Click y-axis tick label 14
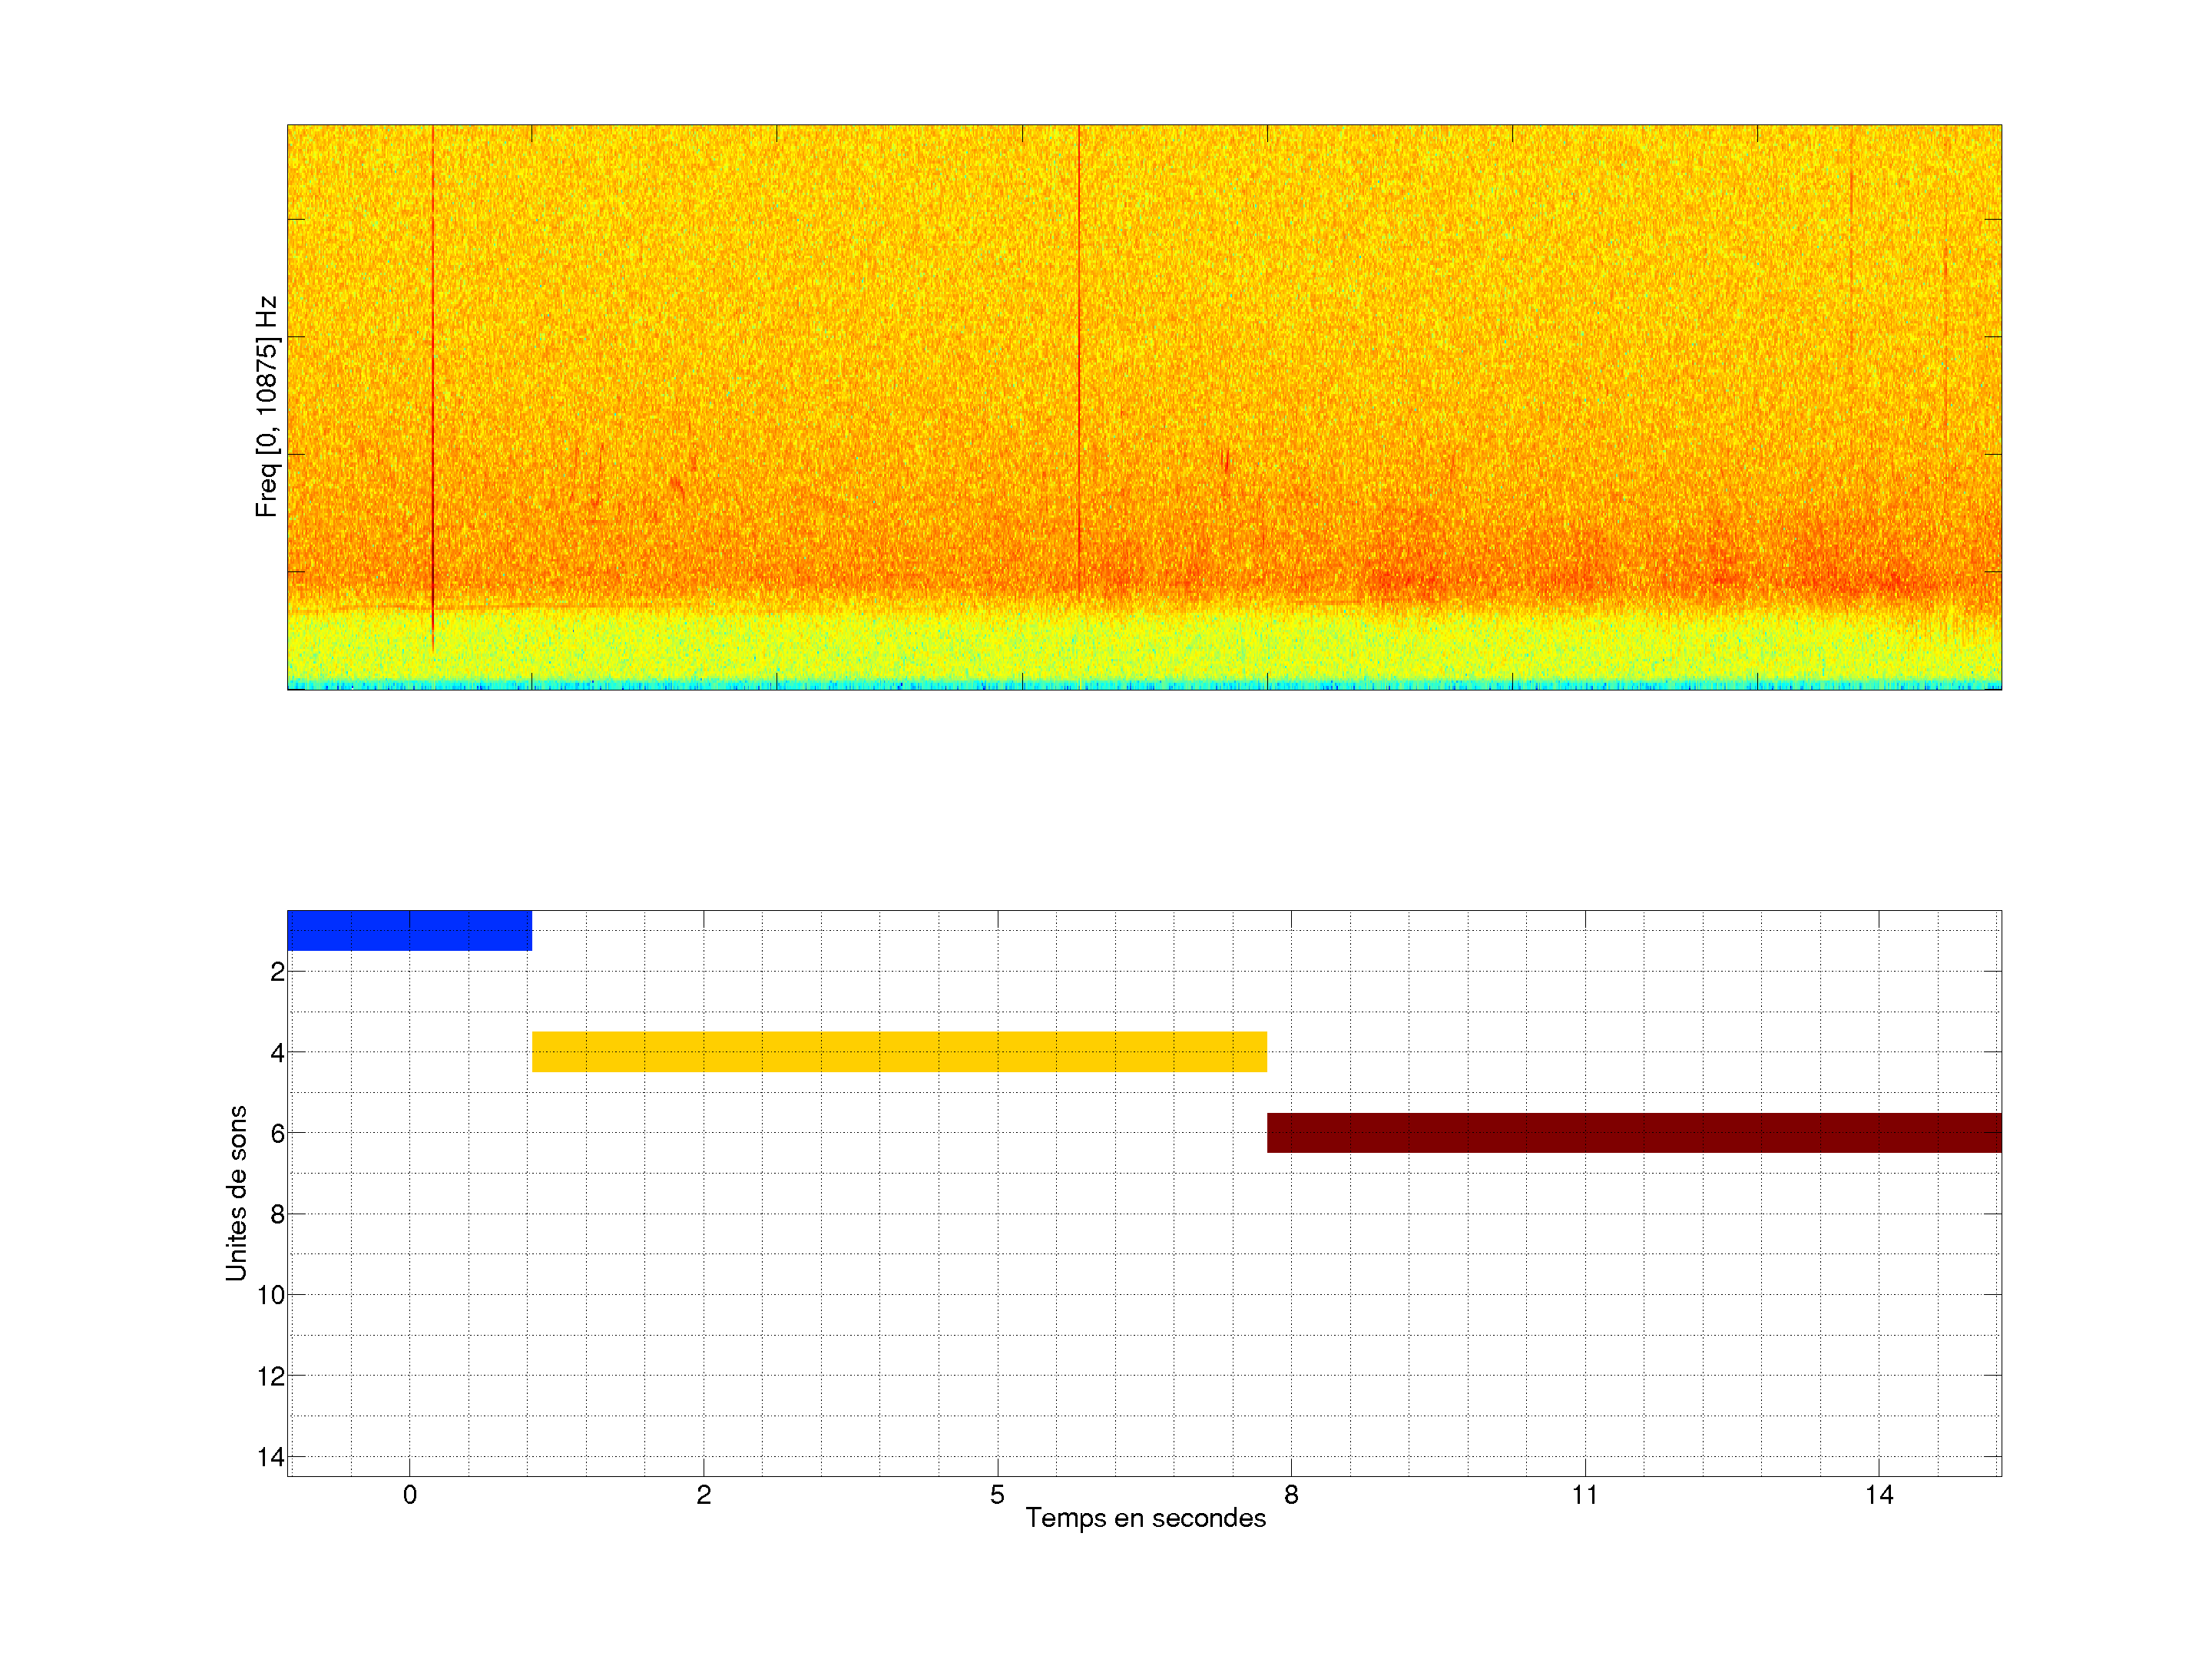This screenshot has height=1659, width=2212. click(x=271, y=1457)
